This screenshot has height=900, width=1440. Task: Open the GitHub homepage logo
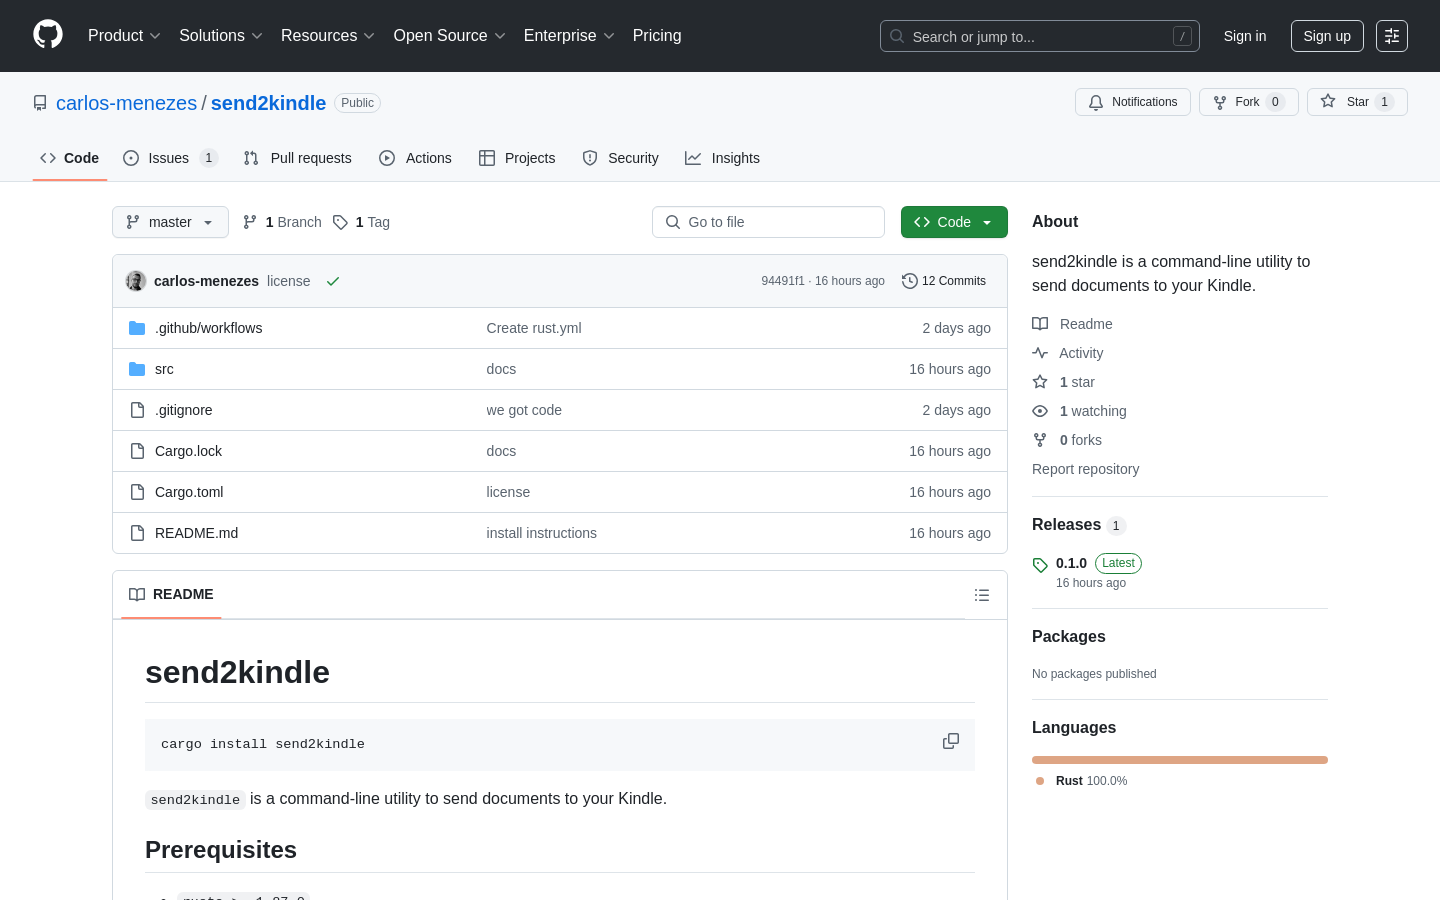pyautogui.click(x=48, y=35)
